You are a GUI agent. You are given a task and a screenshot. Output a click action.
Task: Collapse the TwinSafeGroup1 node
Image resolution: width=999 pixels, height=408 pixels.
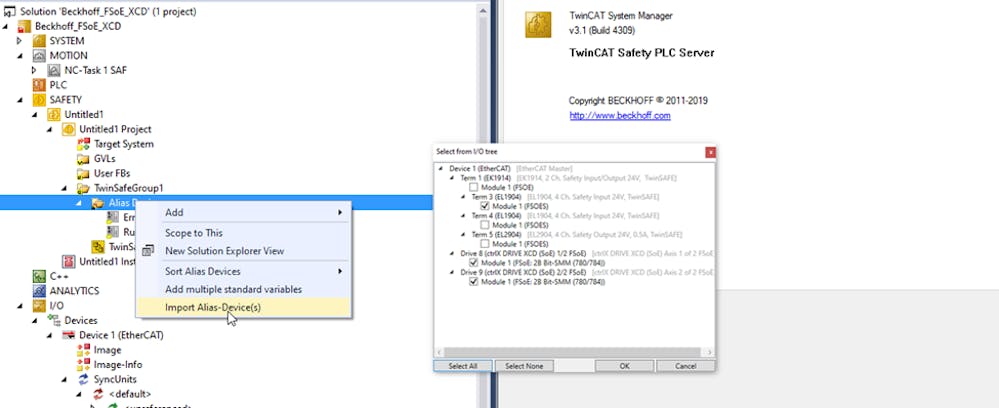point(64,188)
